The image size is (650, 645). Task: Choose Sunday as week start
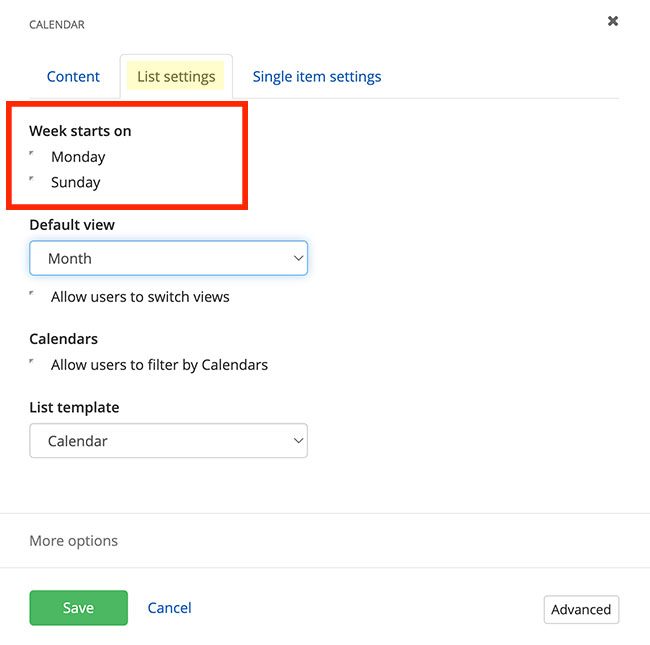click(33, 182)
